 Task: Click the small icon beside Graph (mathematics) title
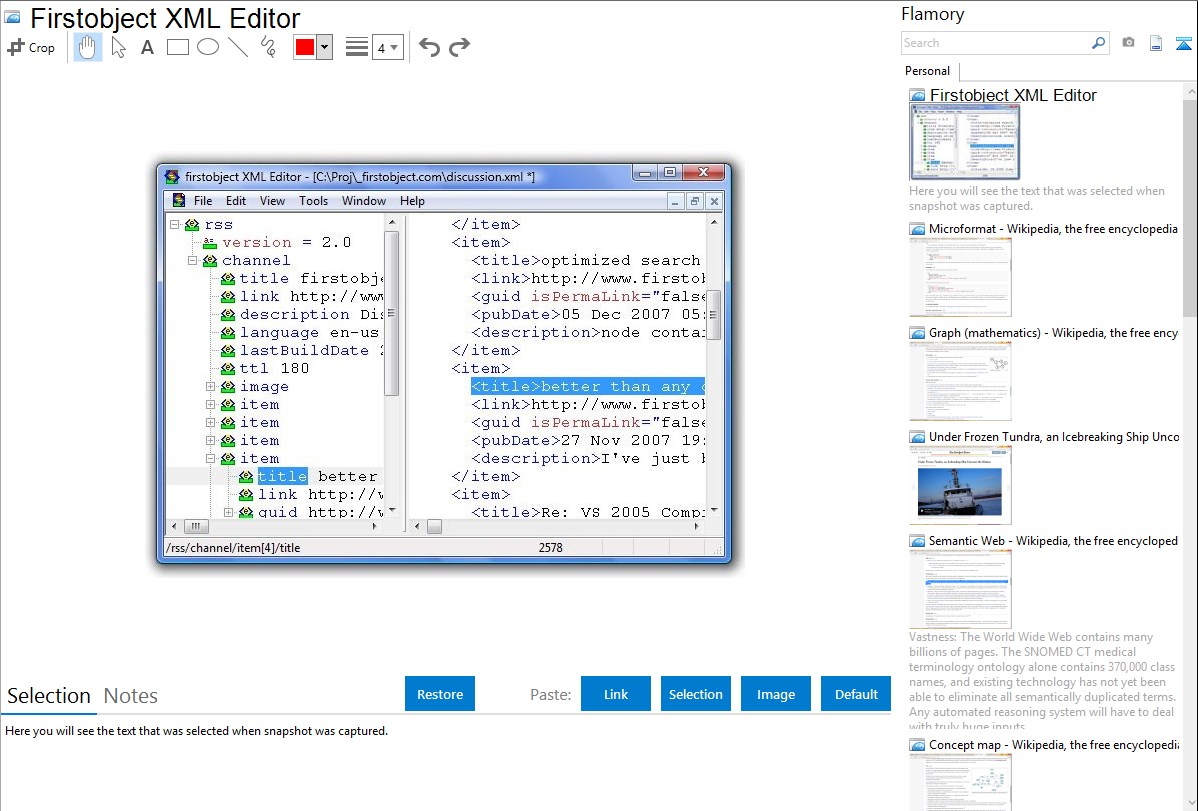pos(917,333)
